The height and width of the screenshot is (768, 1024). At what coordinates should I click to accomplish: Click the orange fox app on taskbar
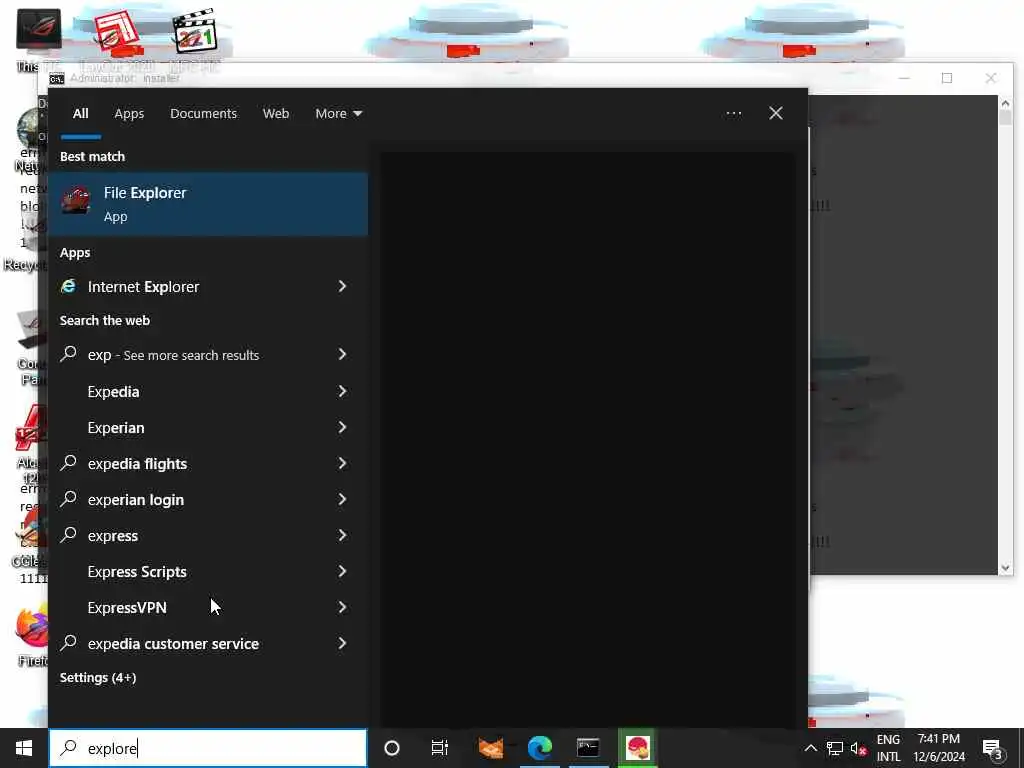[x=491, y=748]
